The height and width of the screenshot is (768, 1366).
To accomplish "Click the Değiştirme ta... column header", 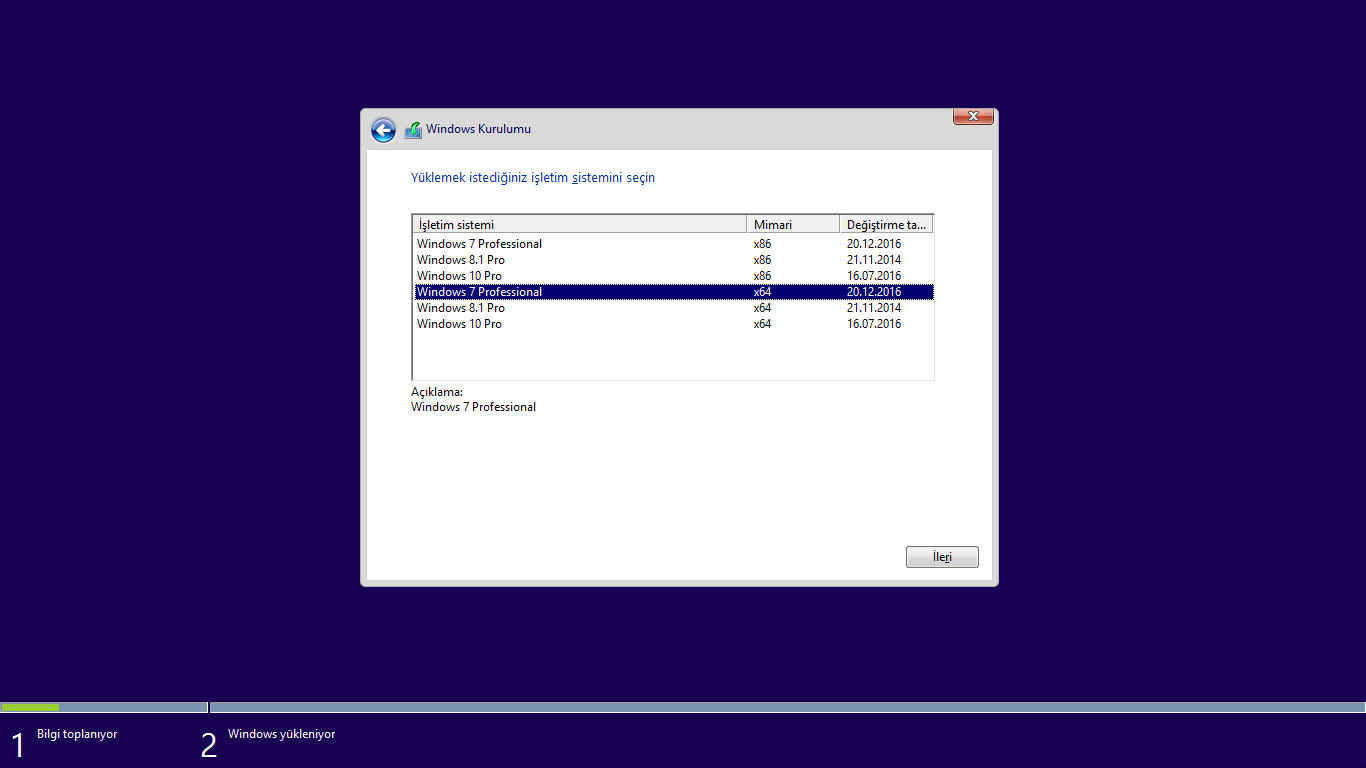I will tap(886, 225).
